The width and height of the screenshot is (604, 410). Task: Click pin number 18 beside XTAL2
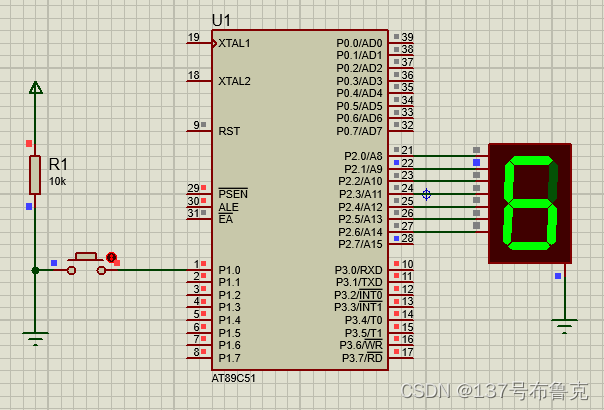[193, 75]
